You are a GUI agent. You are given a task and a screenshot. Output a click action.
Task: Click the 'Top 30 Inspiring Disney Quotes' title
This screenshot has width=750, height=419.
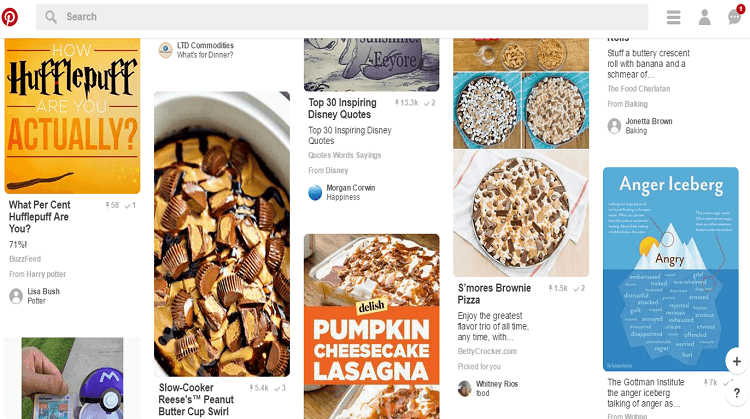click(342, 108)
